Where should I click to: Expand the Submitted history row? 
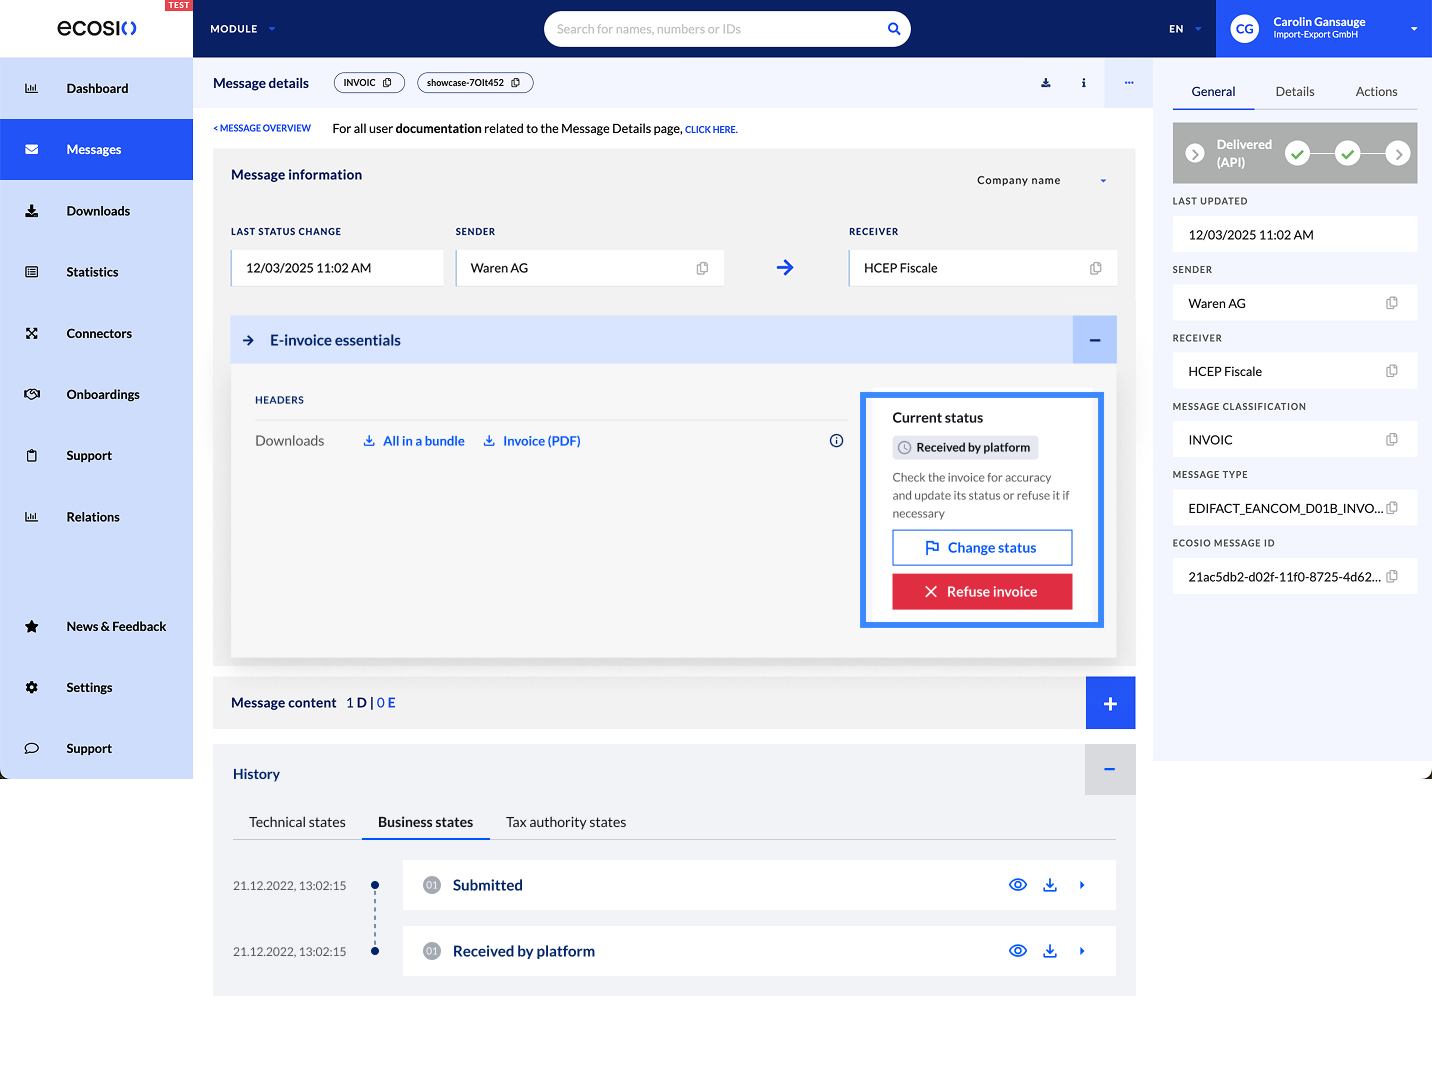tap(1082, 885)
